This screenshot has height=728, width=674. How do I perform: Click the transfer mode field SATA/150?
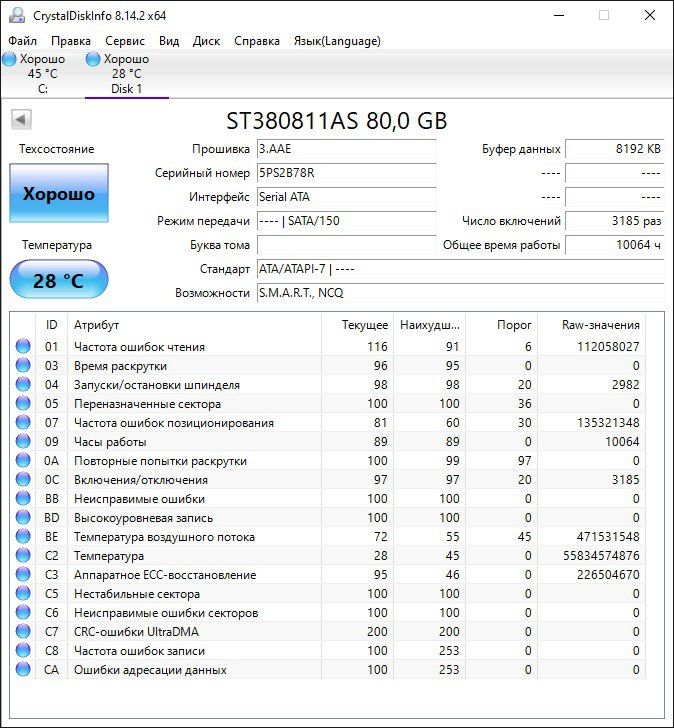click(346, 221)
